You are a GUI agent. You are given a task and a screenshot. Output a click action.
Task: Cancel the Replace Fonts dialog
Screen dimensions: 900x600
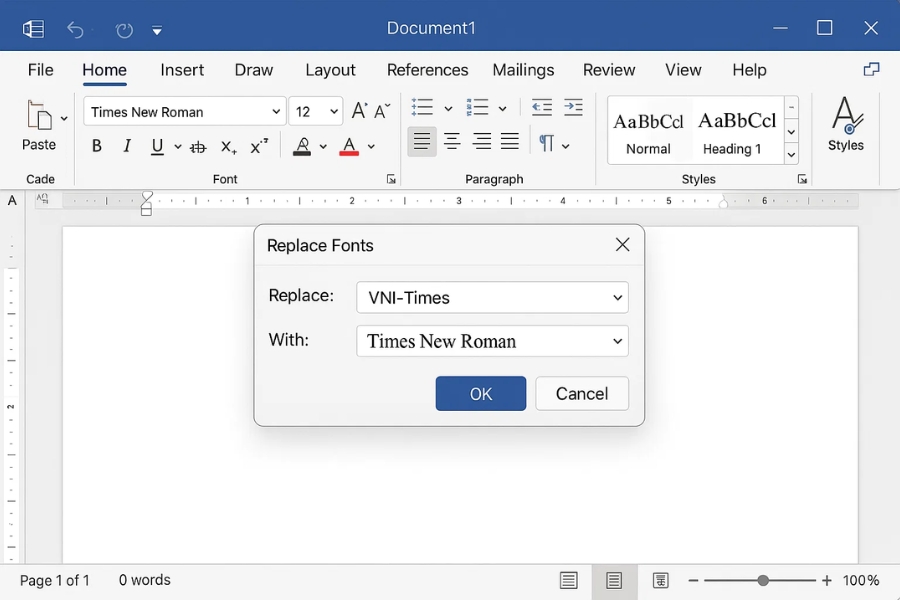pos(582,393)
